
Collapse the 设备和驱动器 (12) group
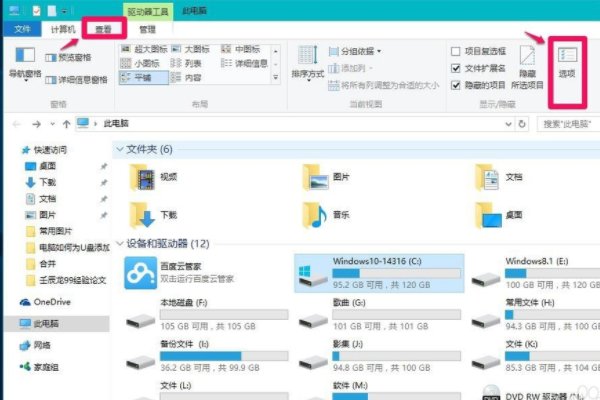coord(120,243)
